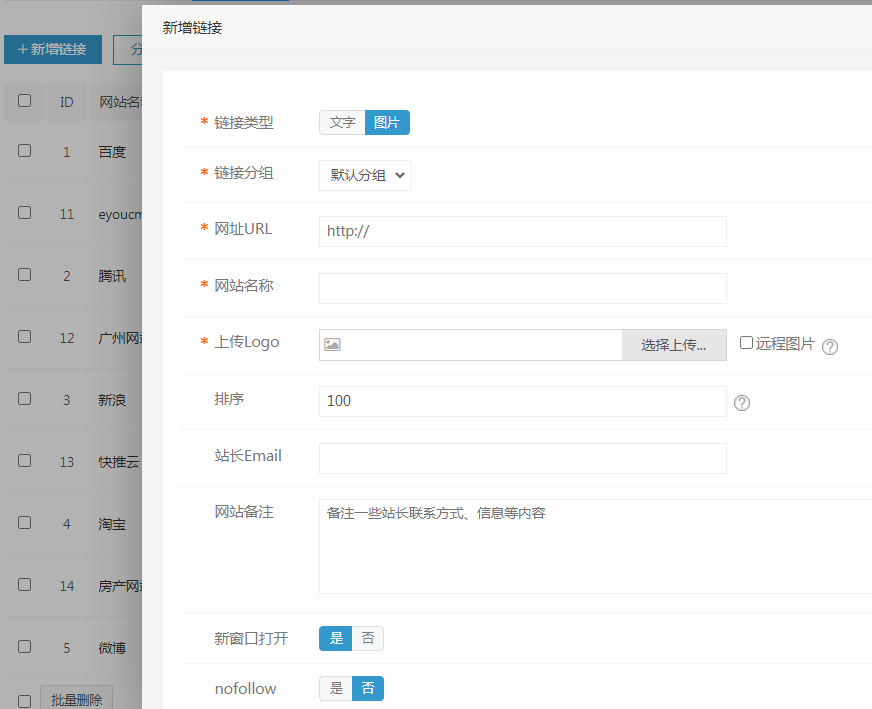The width and height of the screenshot is (872, 709).
Task: Click the 批量删除 button
Action: [x=76, y=699]
